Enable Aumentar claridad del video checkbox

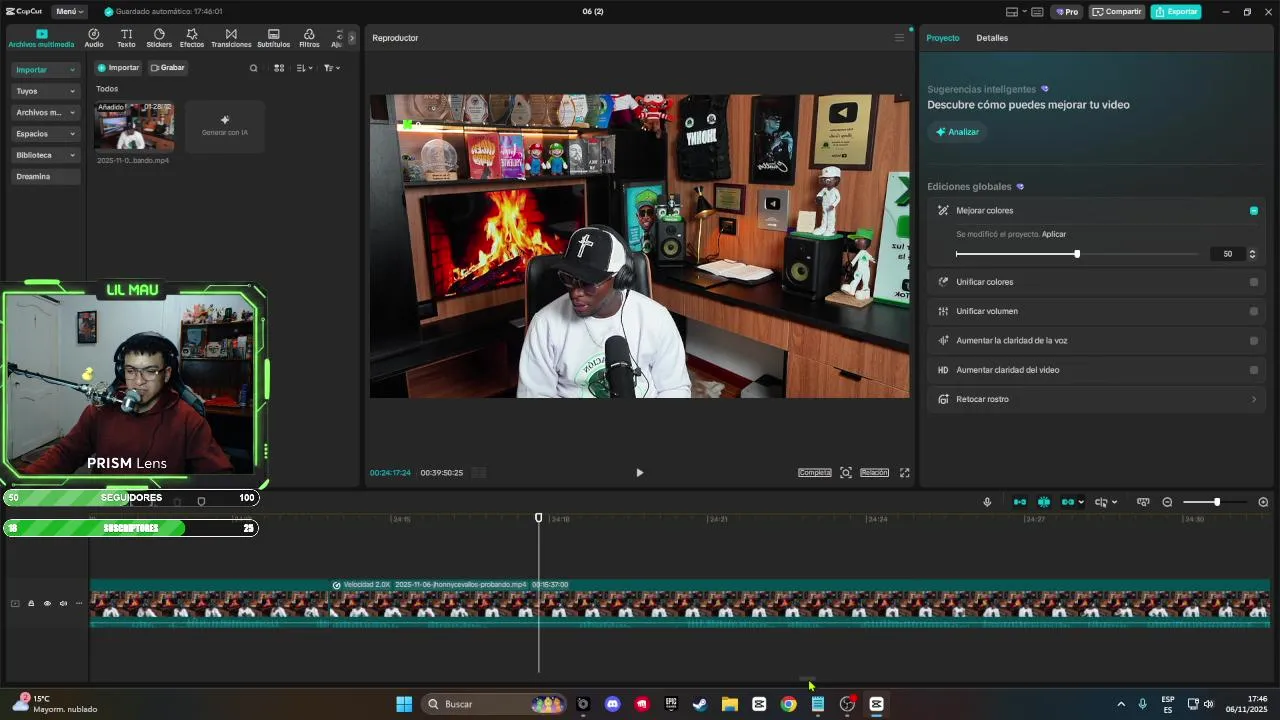click(1254, 370)
